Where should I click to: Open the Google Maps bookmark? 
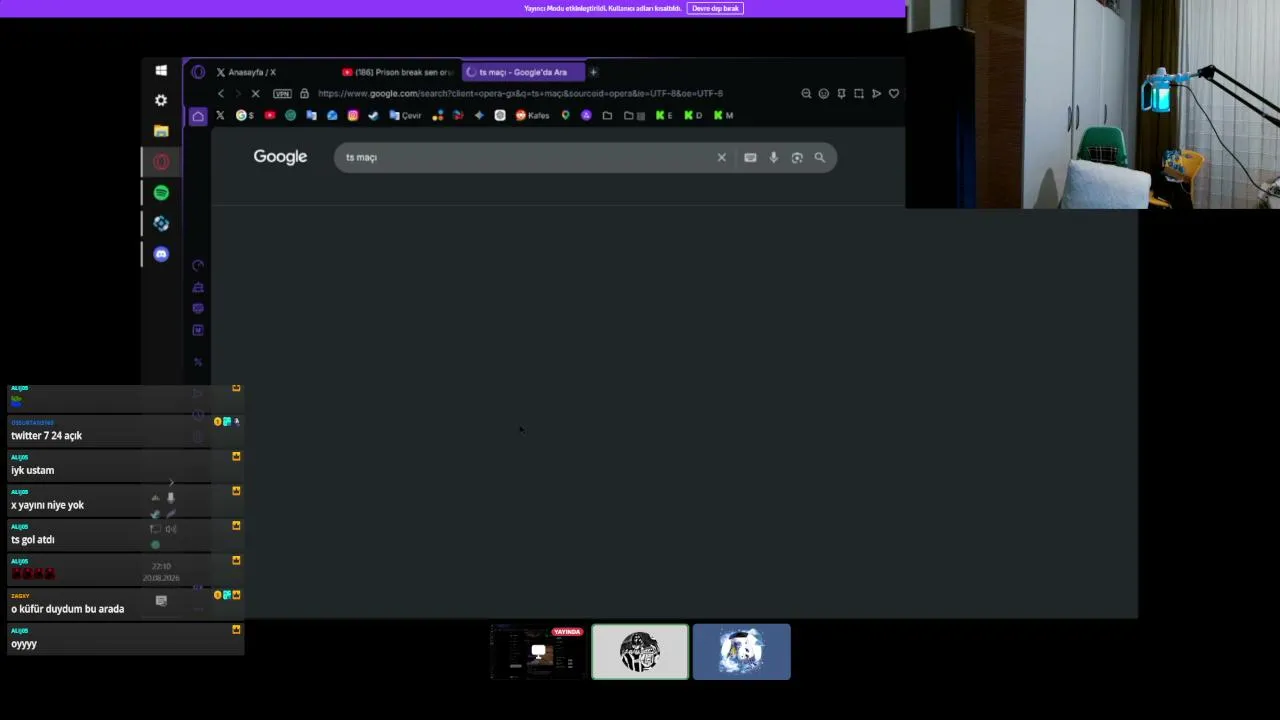565,116
